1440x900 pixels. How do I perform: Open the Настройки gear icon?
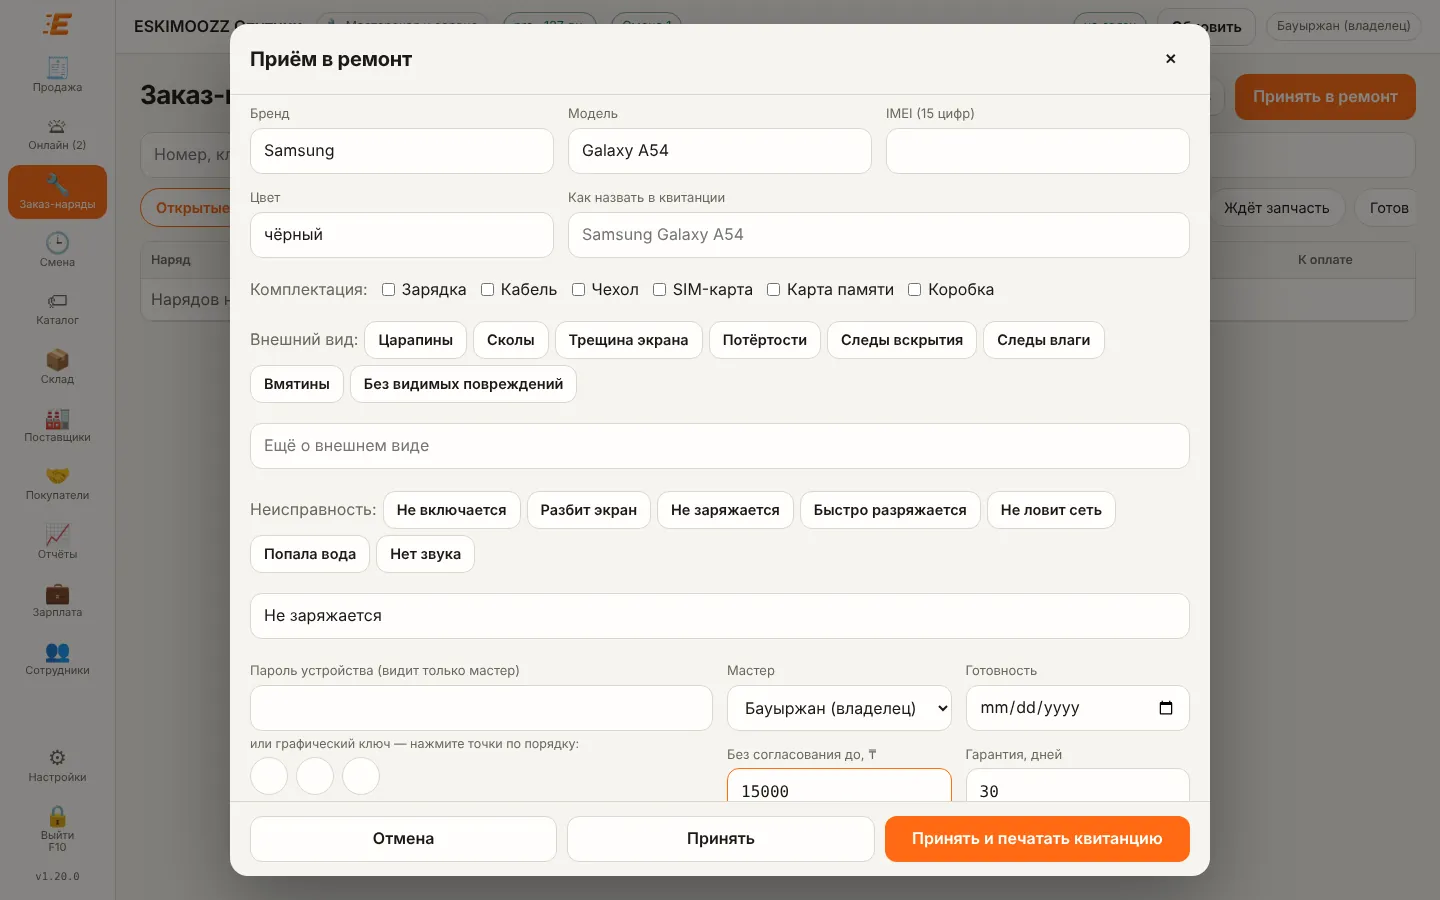(x=57, y=766)
